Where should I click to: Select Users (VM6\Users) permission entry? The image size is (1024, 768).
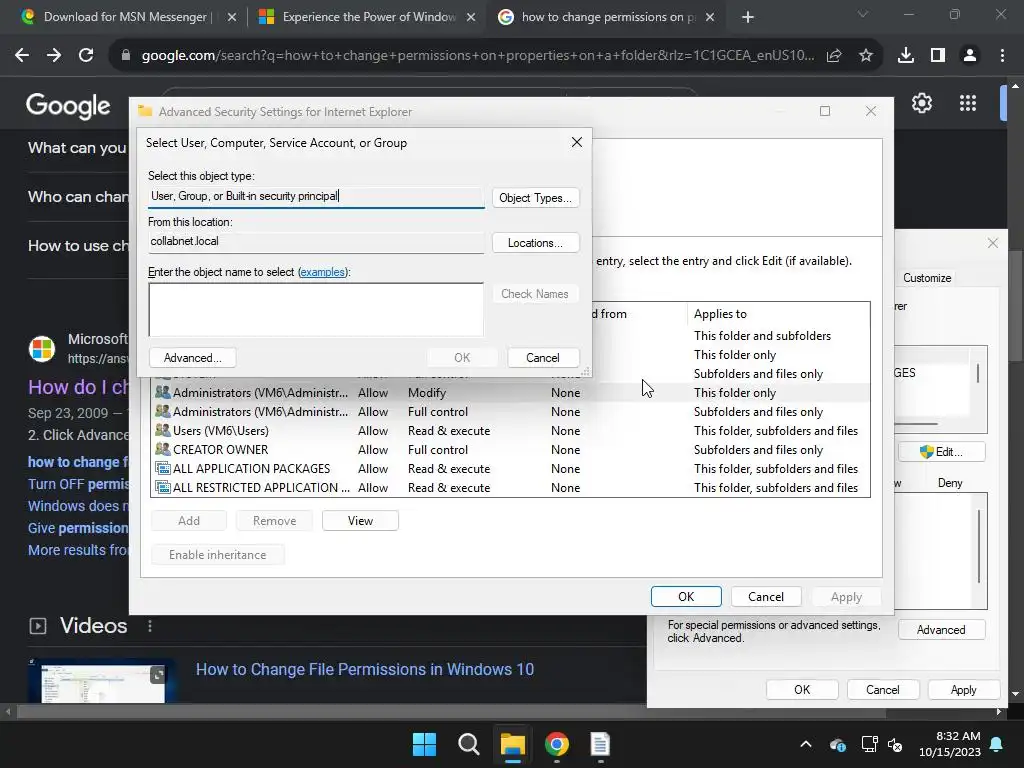[x=510, y=430]
